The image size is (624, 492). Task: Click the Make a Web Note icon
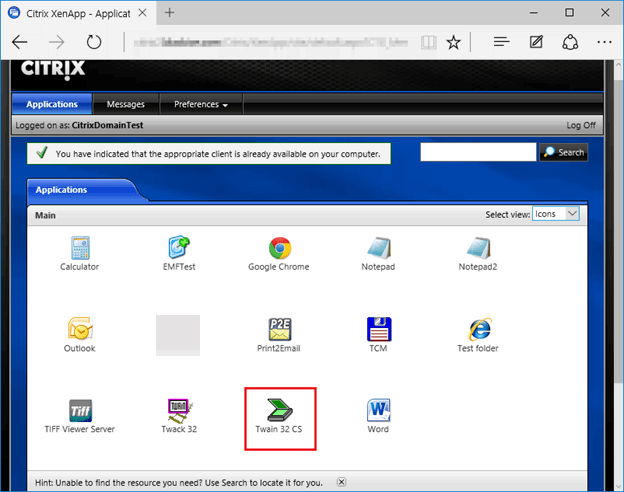(x=536, y=41)
